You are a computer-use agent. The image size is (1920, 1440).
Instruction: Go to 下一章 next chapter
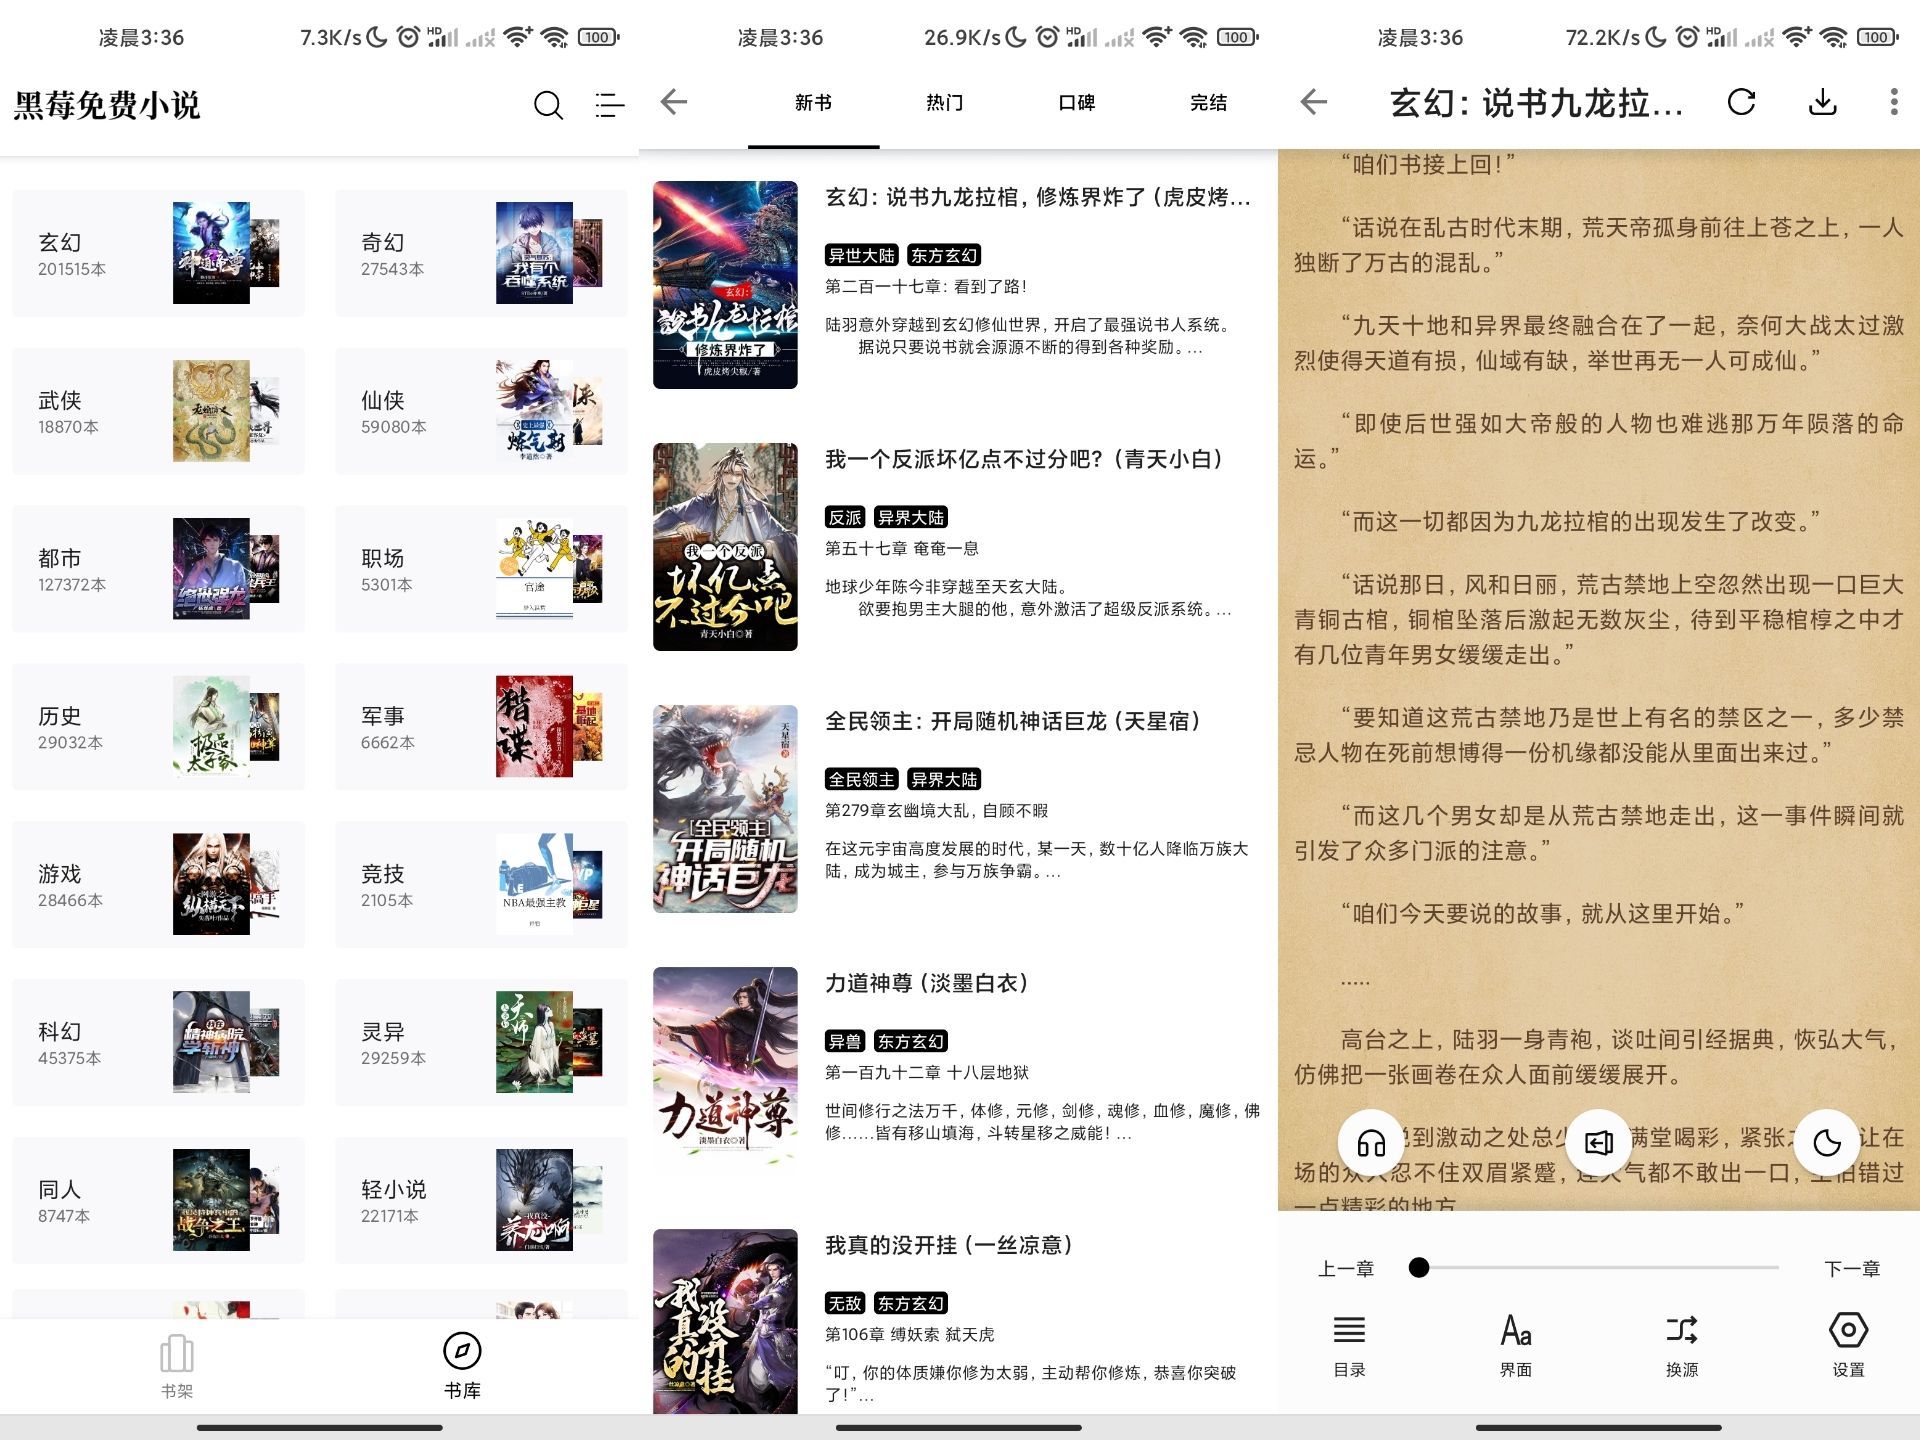pos(1852,1269)
